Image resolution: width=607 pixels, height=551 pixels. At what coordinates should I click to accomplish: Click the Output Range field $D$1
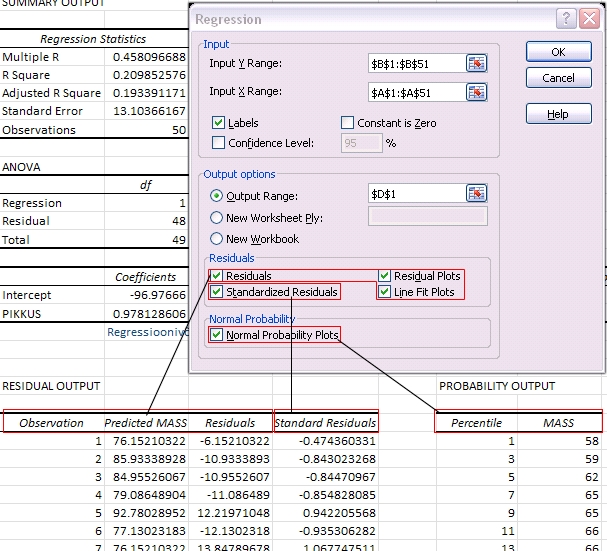(417, 194)
